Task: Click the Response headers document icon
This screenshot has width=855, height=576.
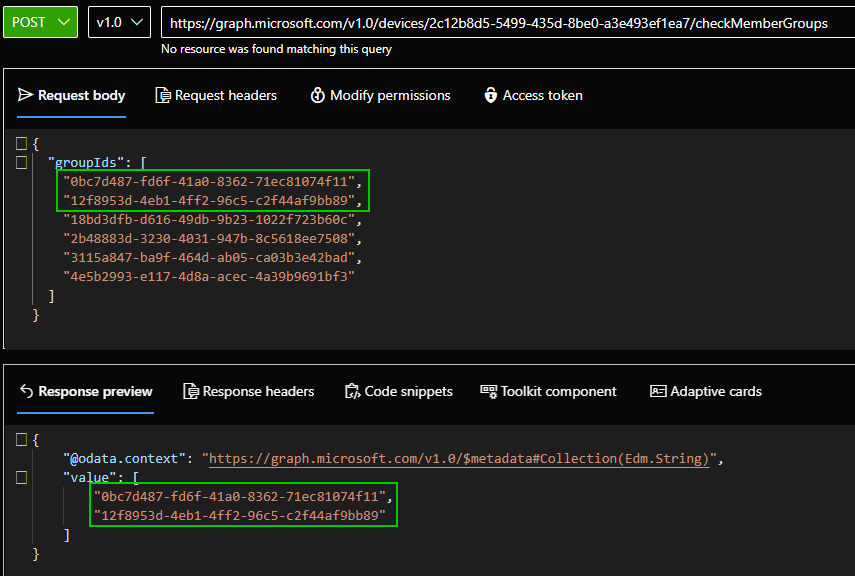Action: 190,391
